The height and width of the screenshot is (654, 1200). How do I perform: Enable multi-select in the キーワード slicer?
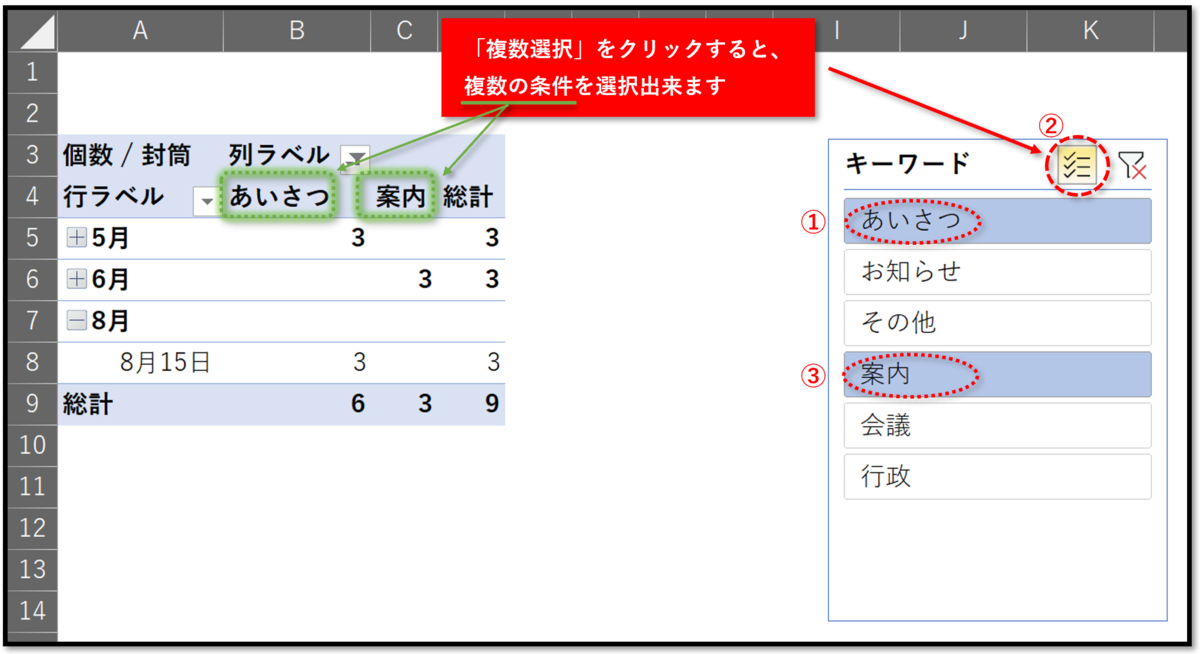tap(1077, 166)
